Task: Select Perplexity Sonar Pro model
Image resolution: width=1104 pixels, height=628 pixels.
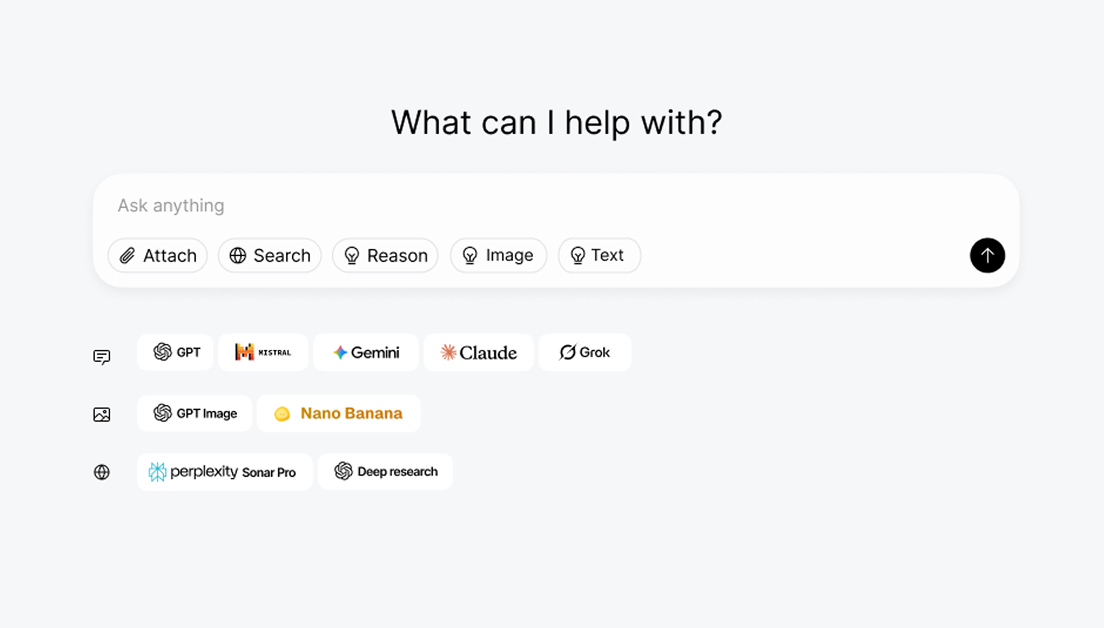Action: 224,472
